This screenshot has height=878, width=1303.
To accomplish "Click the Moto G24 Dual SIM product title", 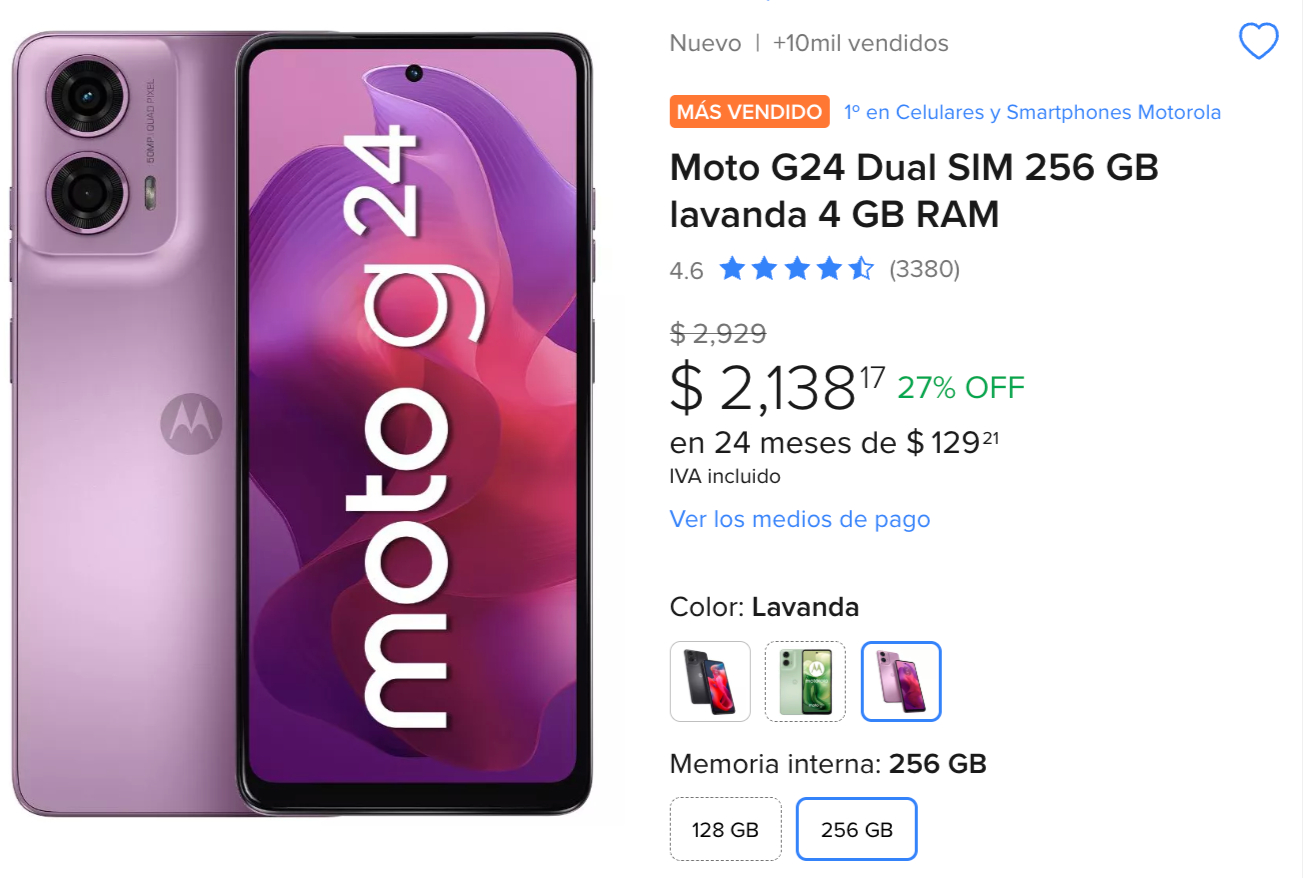I will coord(914,191).
